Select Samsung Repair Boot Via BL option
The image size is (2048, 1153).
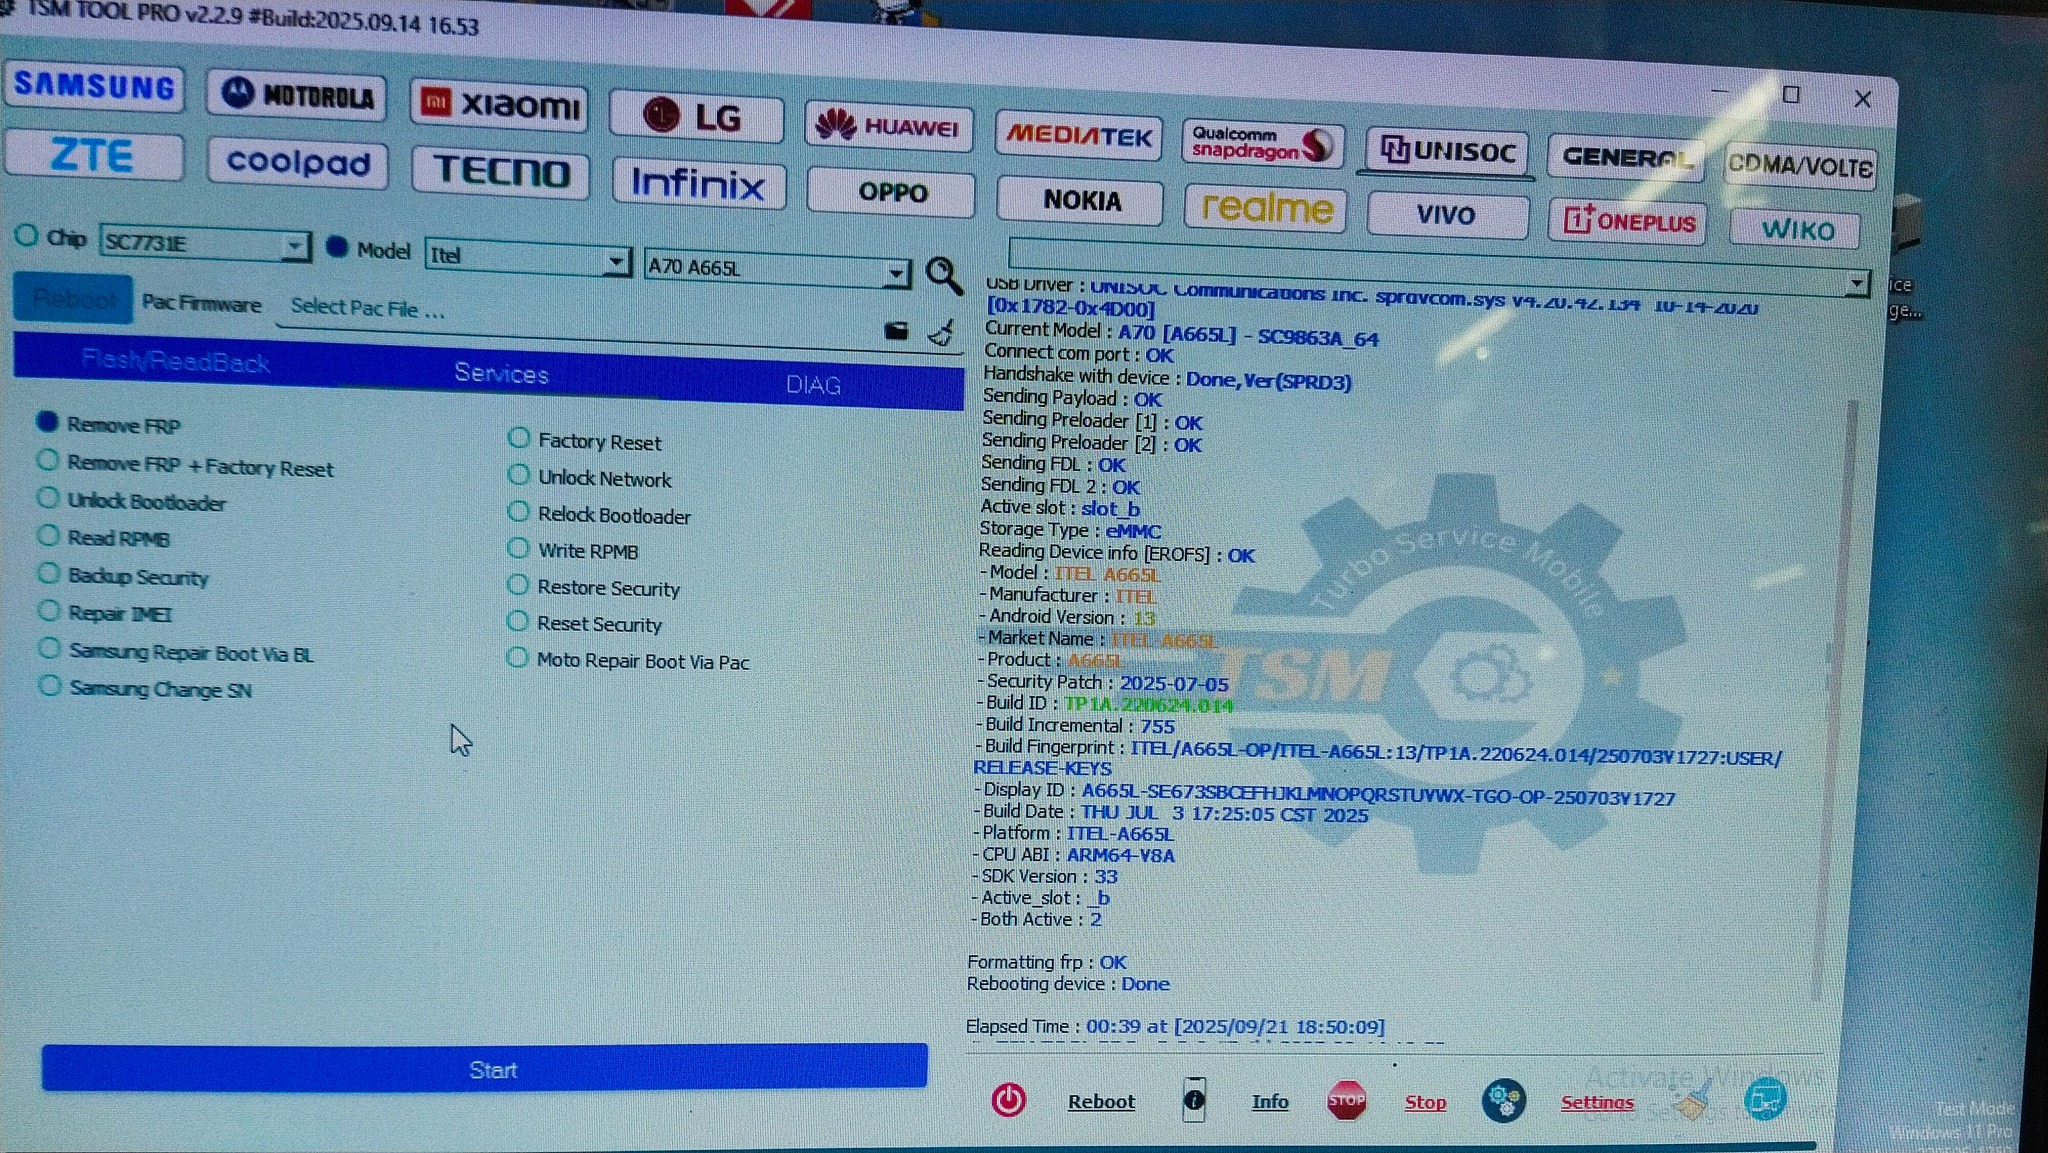pyautogui.click(x=49, y=648)
